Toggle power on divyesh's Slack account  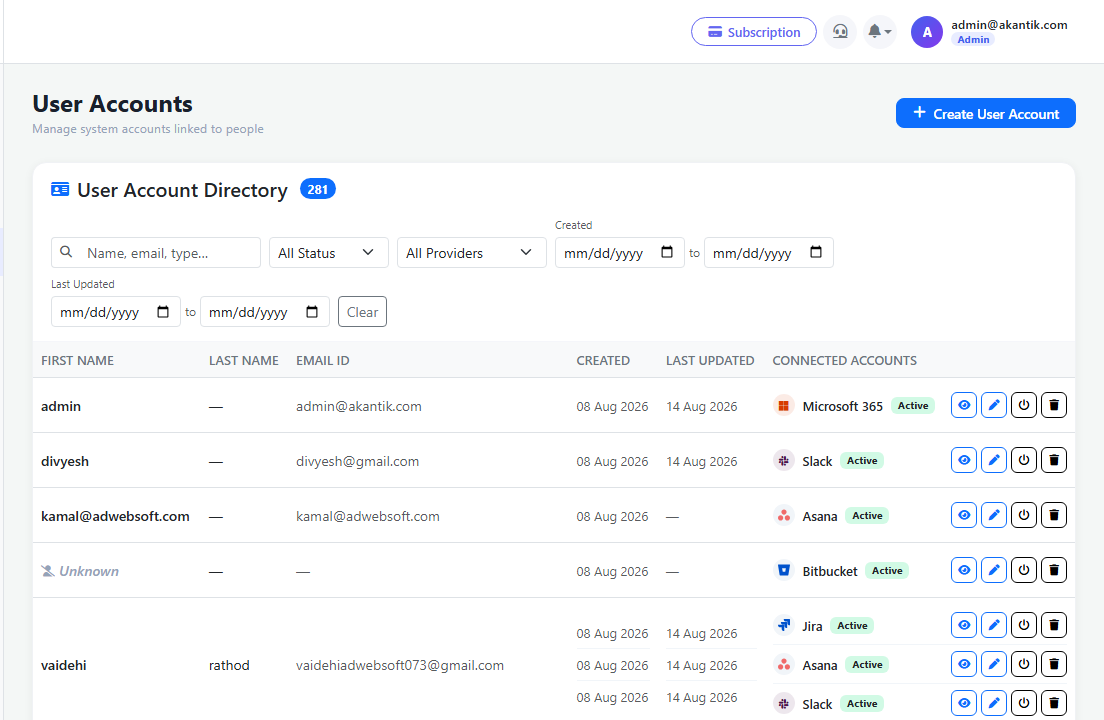(1024, 460)
